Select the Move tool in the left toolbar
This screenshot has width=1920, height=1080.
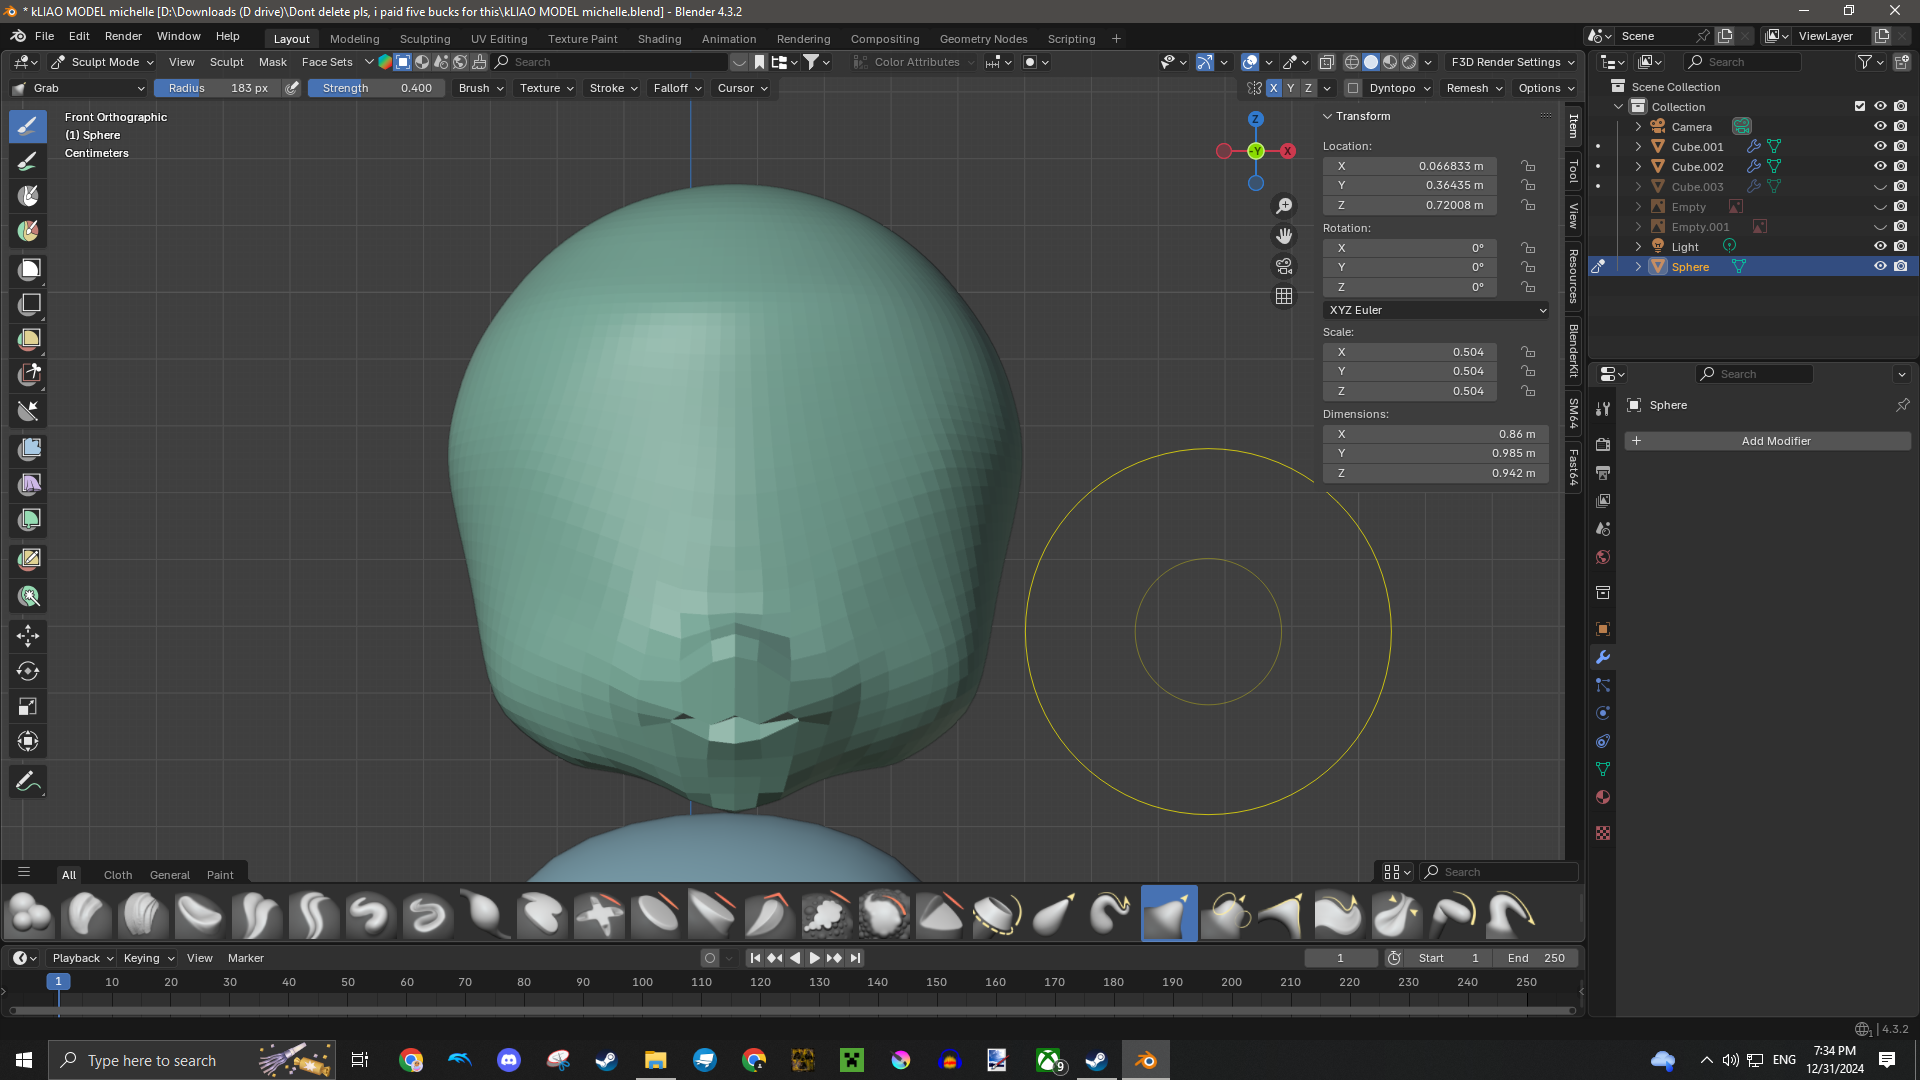28,635
